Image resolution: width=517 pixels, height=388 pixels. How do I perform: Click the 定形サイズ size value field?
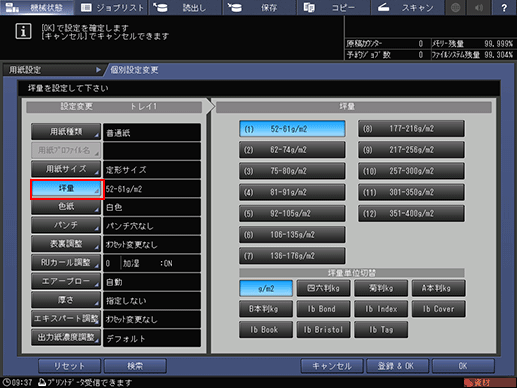[x=152, y=170]
